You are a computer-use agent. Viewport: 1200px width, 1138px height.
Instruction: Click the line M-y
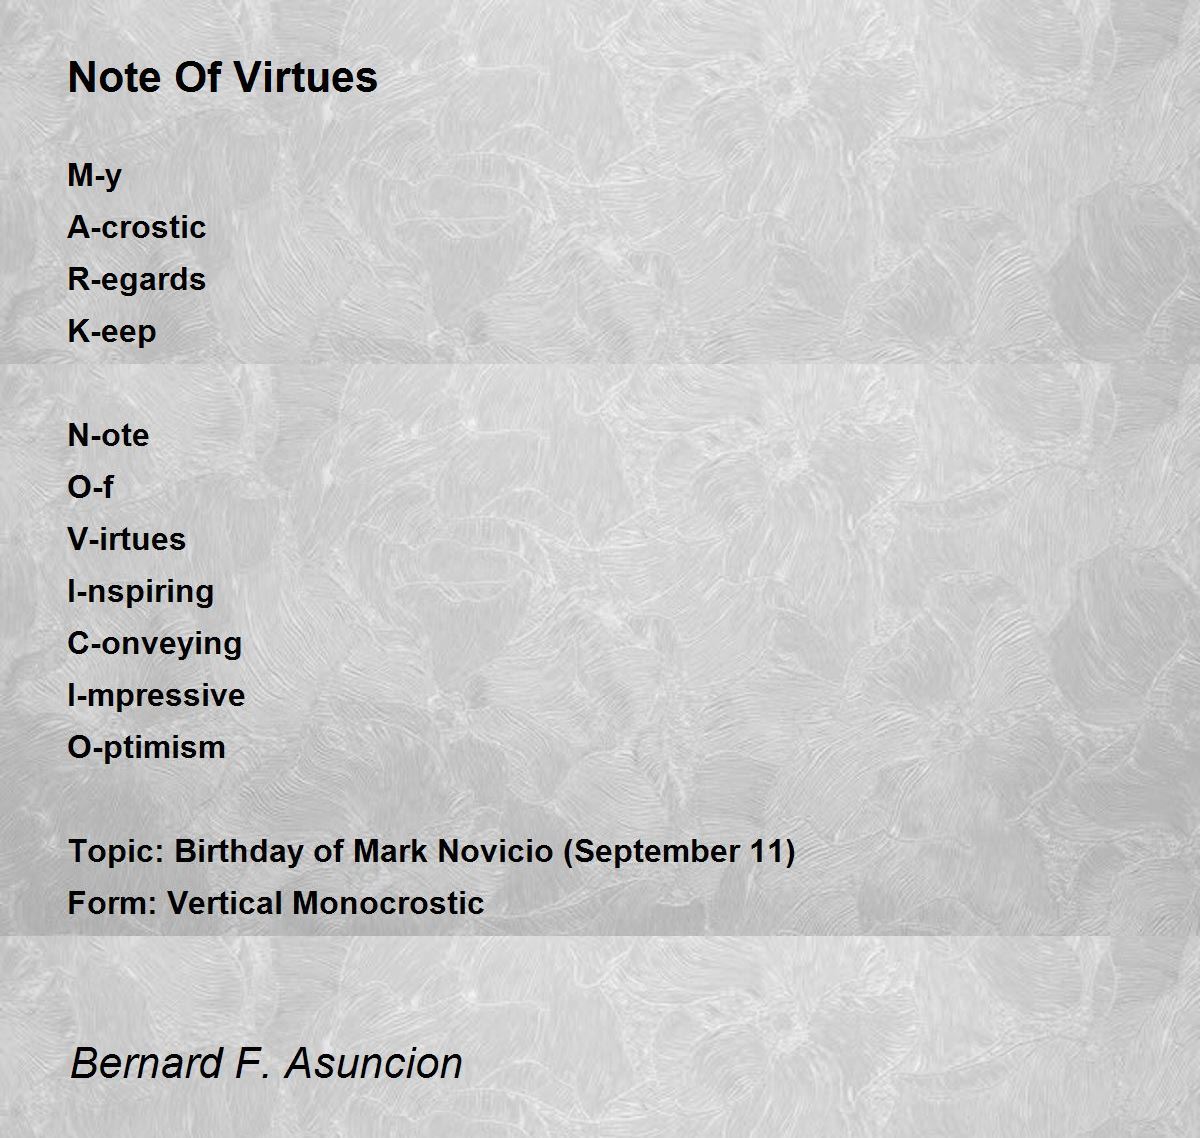tap(94, 176)
